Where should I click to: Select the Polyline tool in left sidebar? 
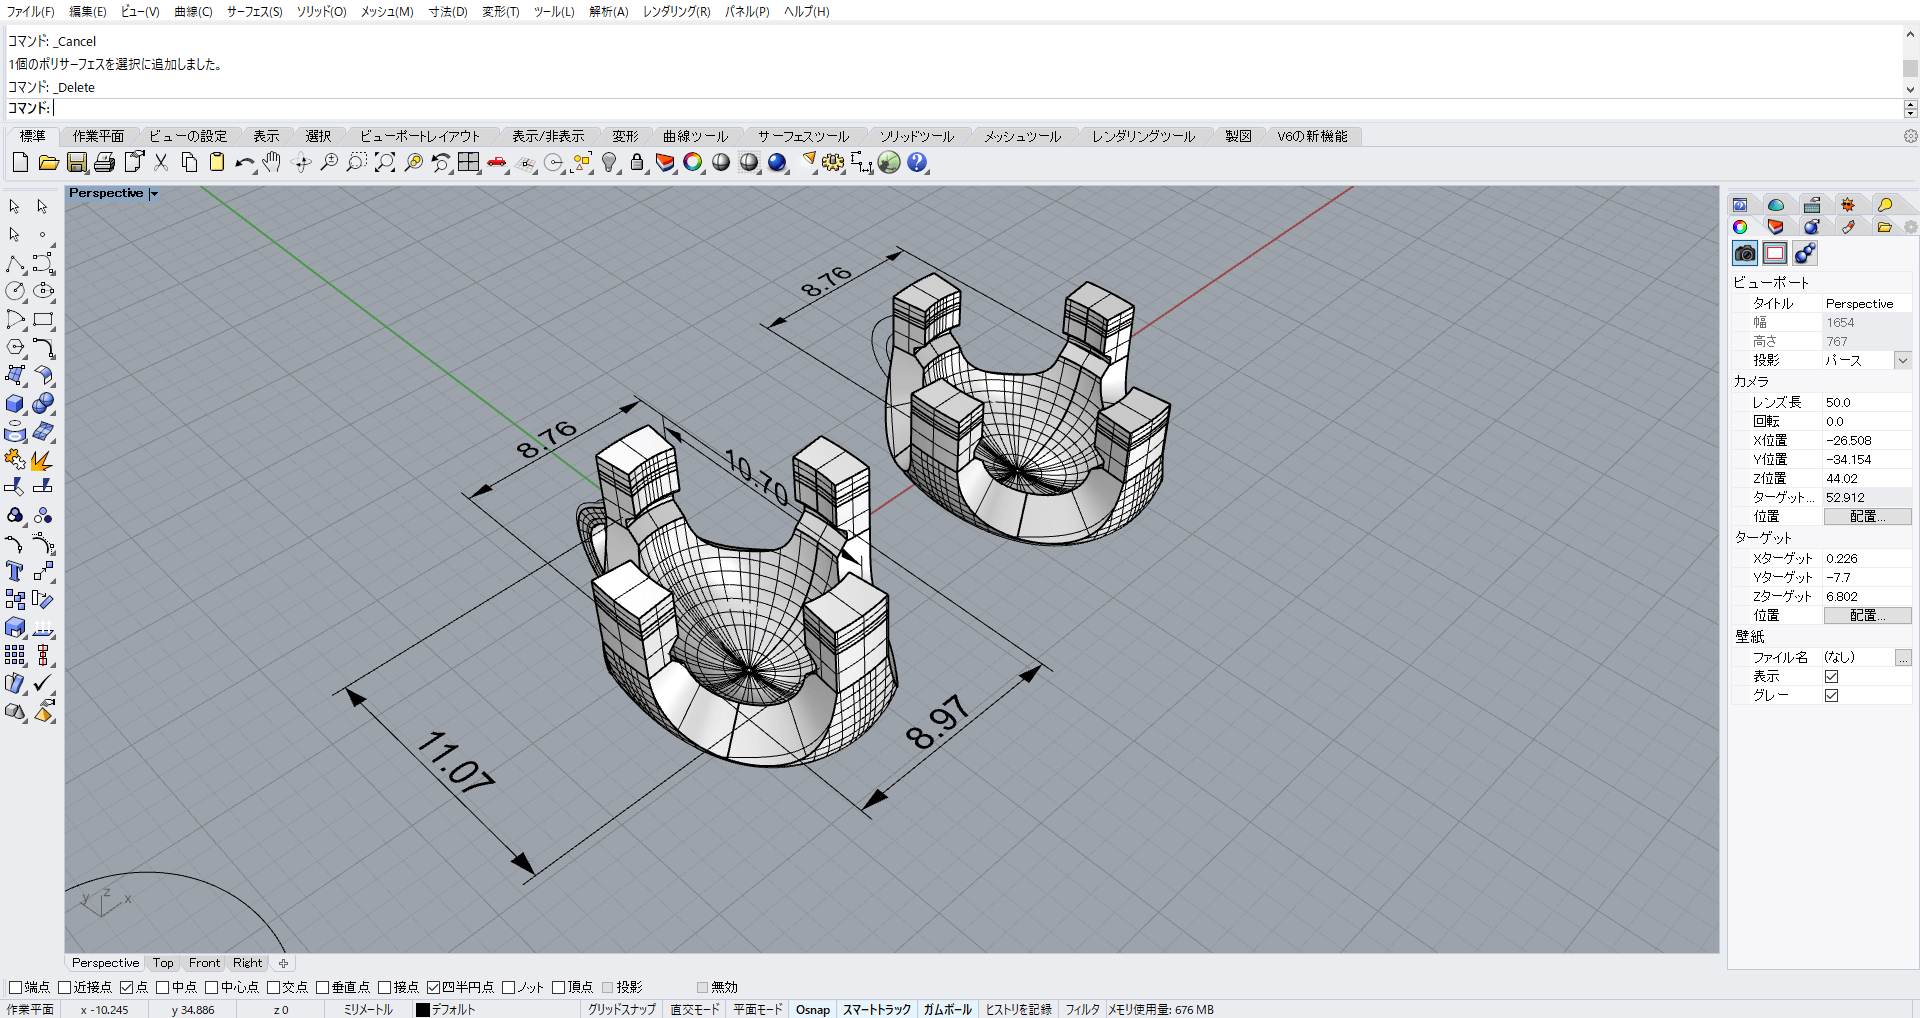point(15,264)
